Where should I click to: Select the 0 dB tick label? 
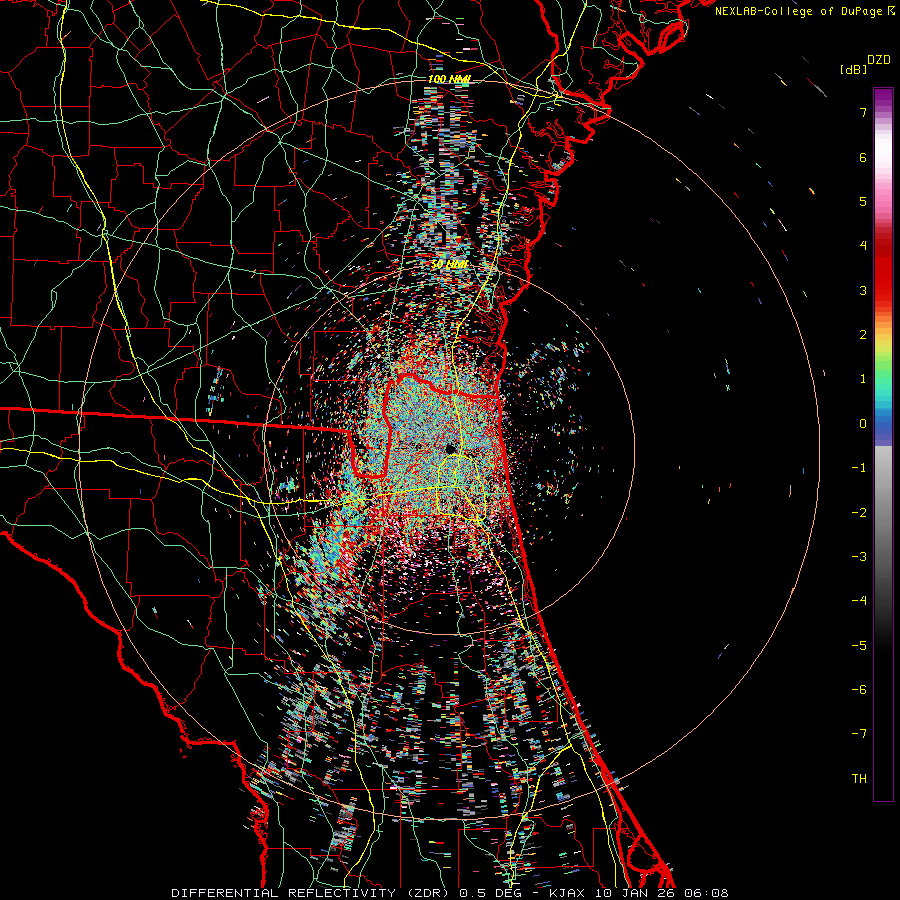[x=863, y=424]
